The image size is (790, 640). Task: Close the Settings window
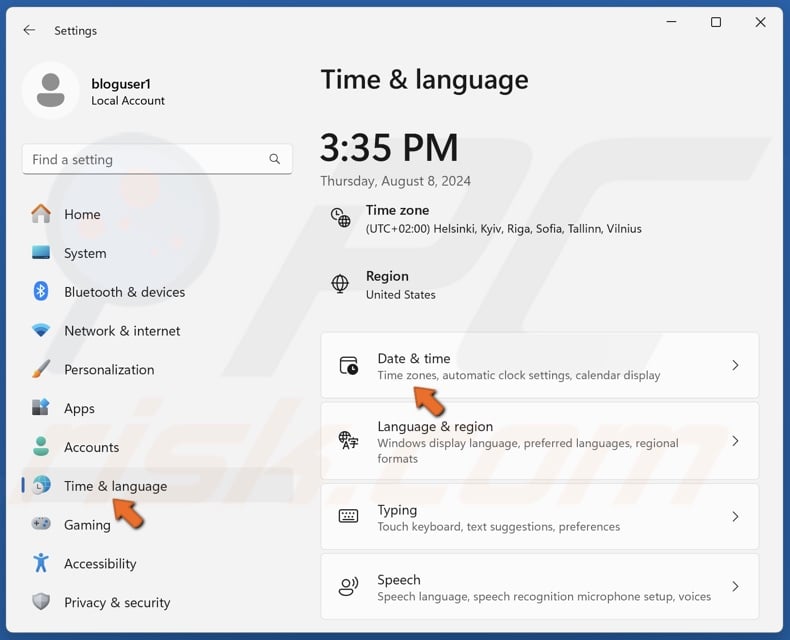tap(760, 22)
